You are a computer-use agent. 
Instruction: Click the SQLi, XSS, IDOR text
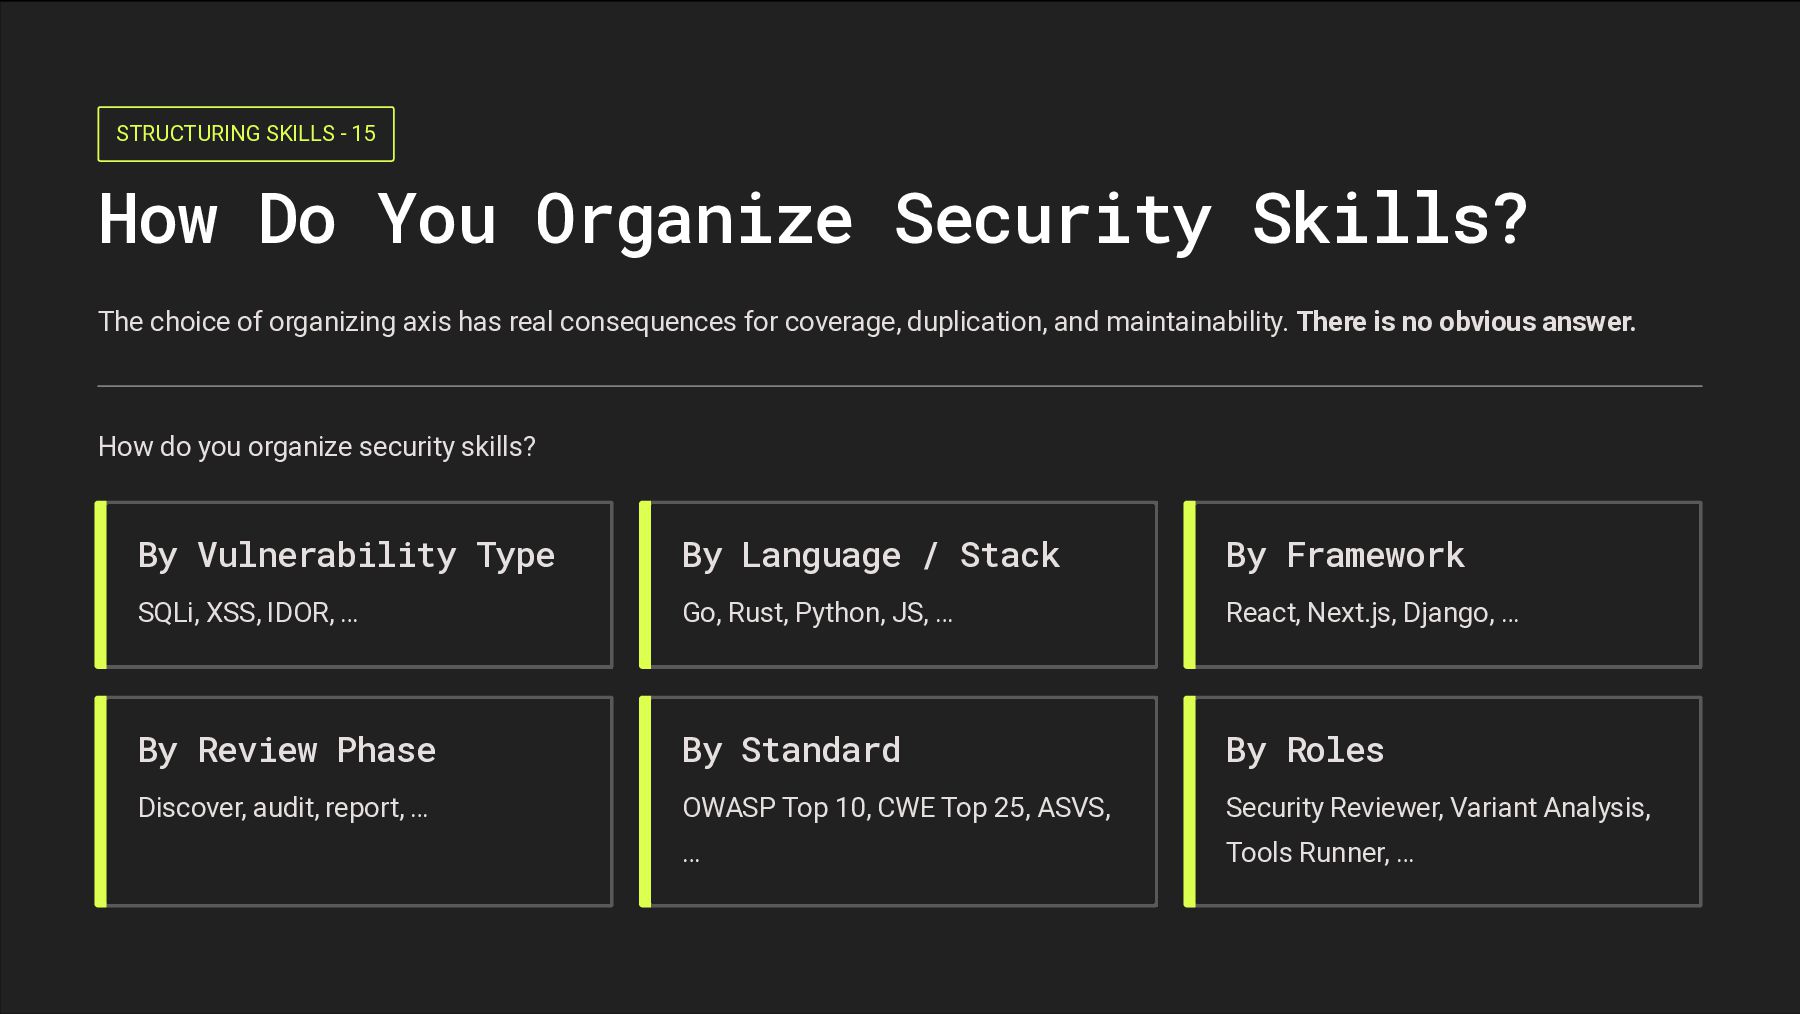[x=247, y=613]
